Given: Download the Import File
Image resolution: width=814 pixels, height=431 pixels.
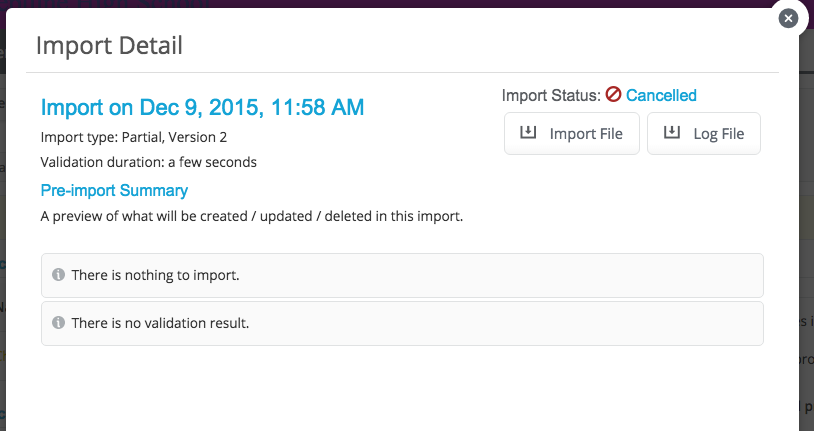Looking at the screenshot, I should pos(572,133).
